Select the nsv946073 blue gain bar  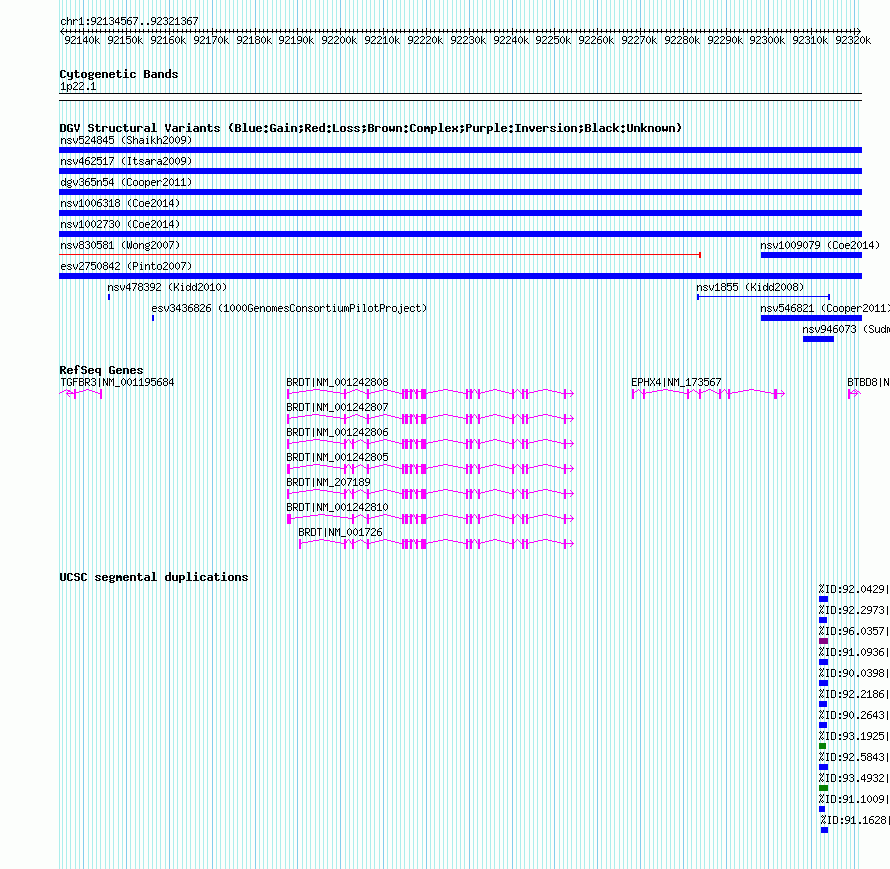click(818, 339)
